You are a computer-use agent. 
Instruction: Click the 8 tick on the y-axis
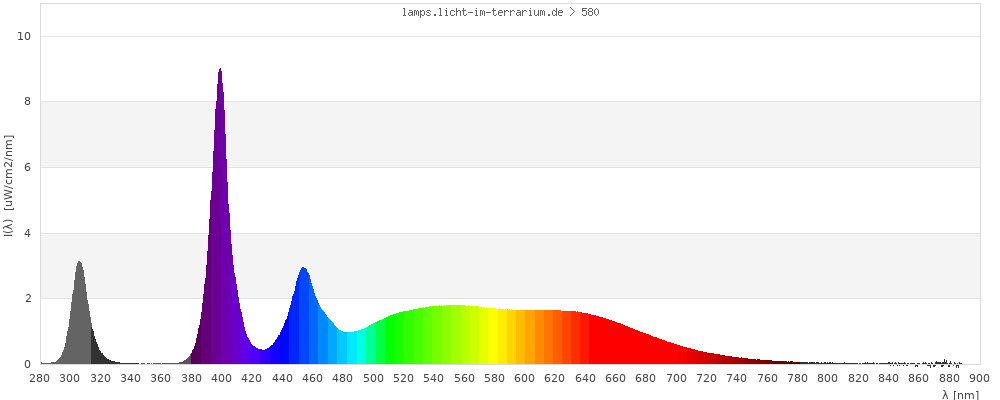pyautogui.click(x=28, y=101)
